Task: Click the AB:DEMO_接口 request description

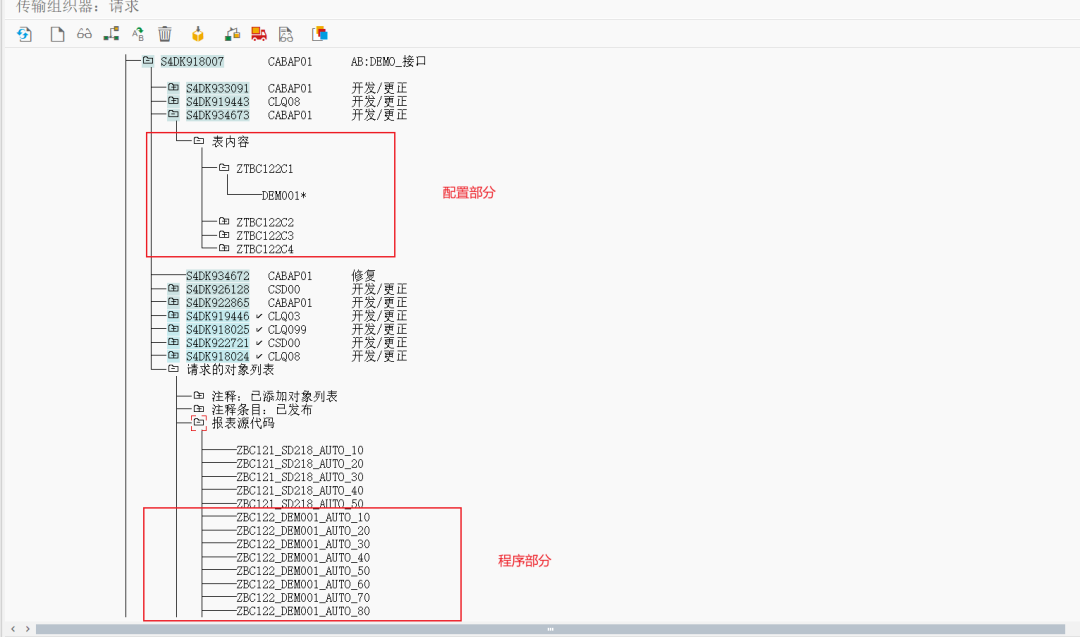Action: coord(388,61)
